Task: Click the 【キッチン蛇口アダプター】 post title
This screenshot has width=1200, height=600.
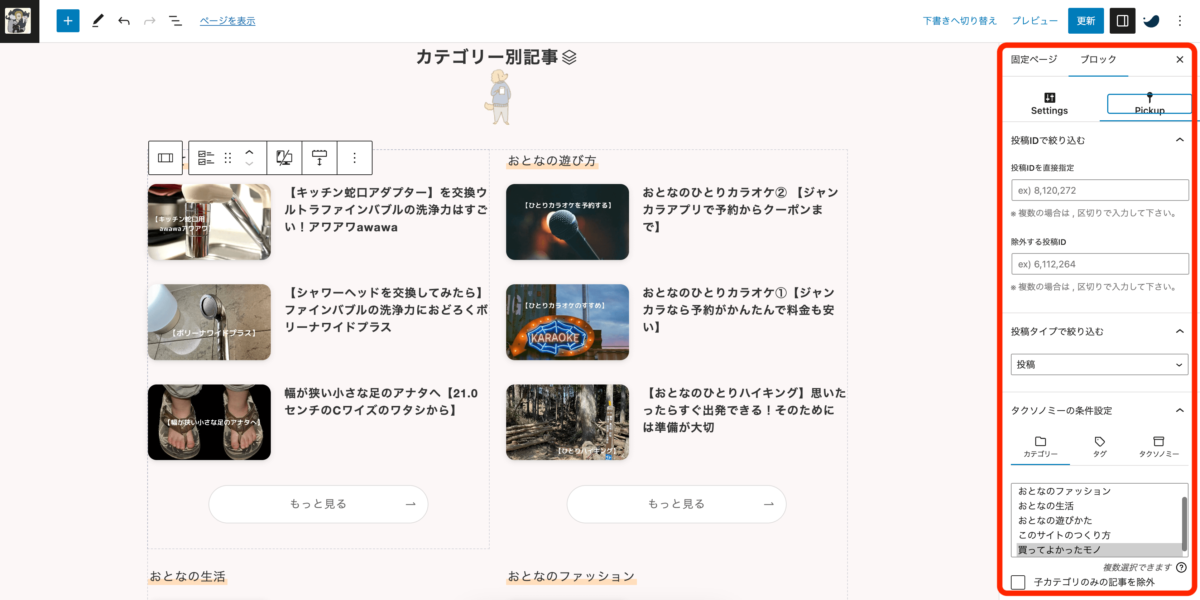Action: (x=386, y=209)
